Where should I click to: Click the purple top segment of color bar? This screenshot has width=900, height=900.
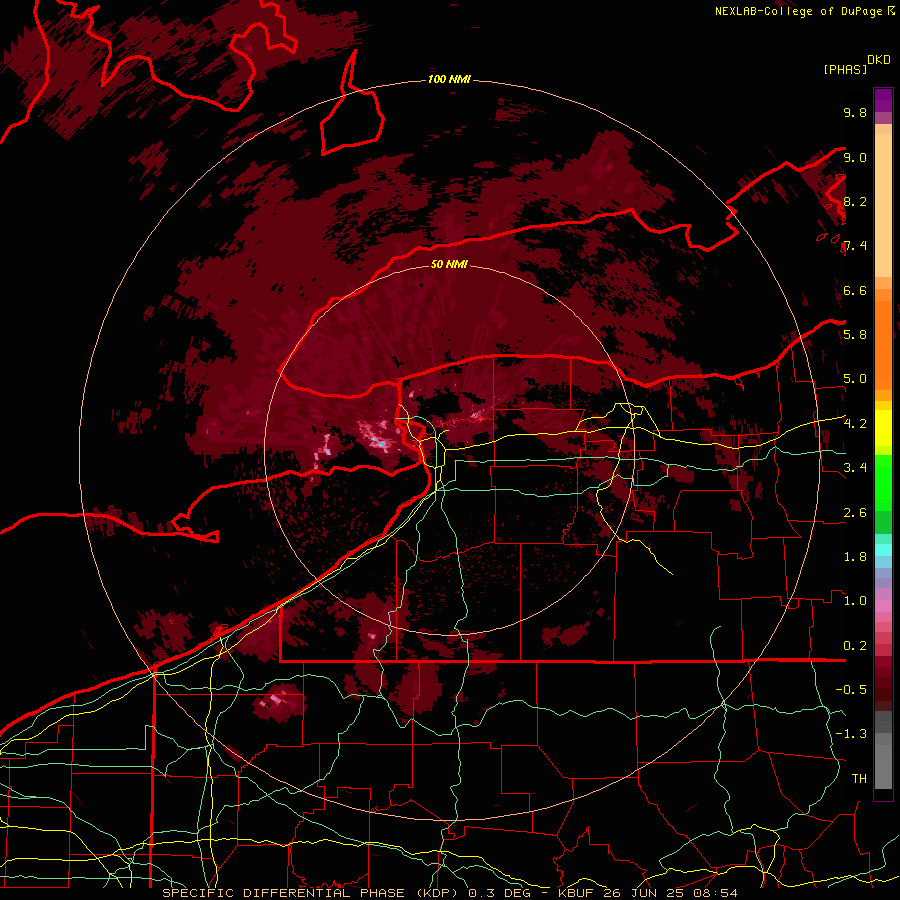(x=883, y=100)
